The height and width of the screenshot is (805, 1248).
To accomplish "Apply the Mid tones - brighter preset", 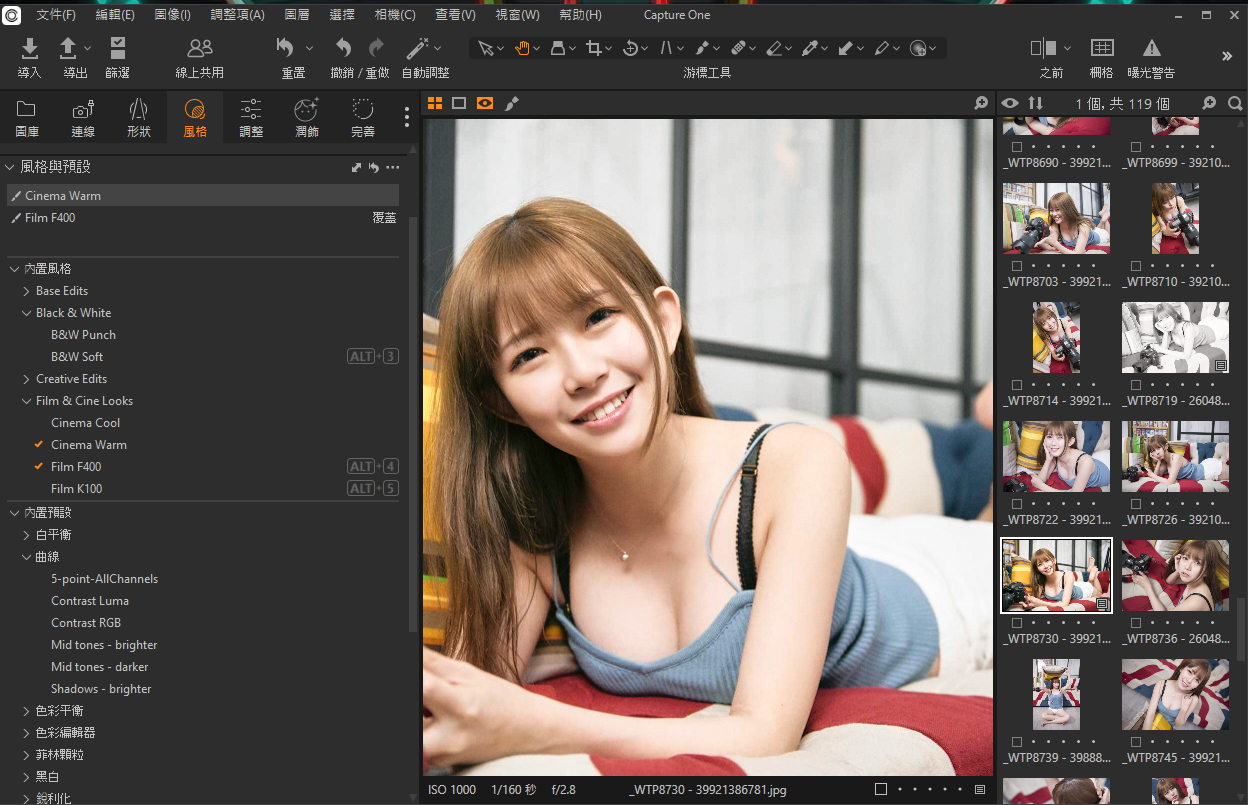I will 104,645.
